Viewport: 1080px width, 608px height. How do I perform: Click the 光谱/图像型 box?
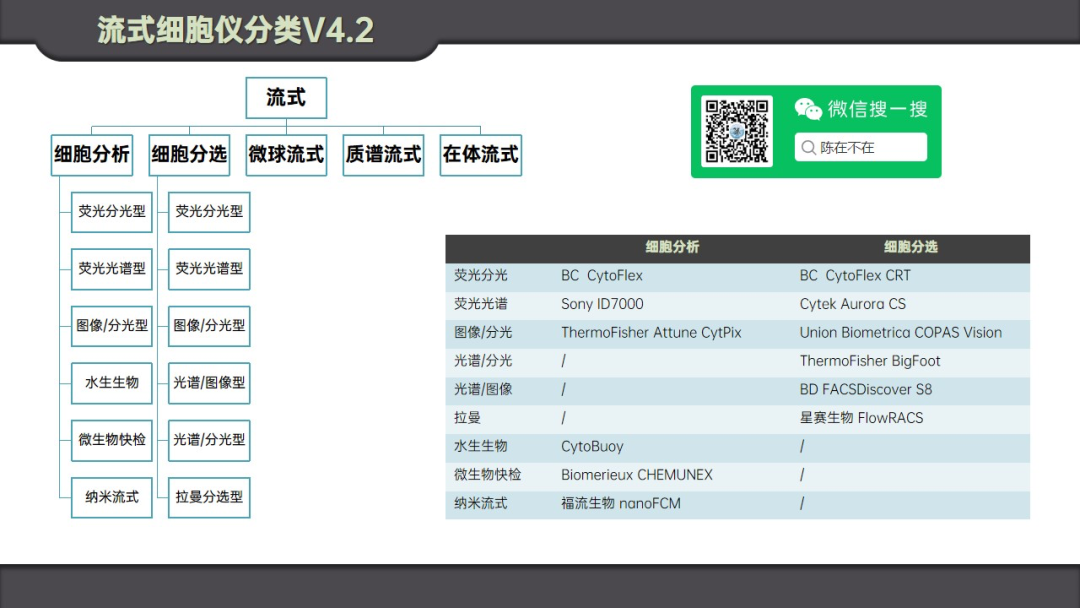coord(209,383)
